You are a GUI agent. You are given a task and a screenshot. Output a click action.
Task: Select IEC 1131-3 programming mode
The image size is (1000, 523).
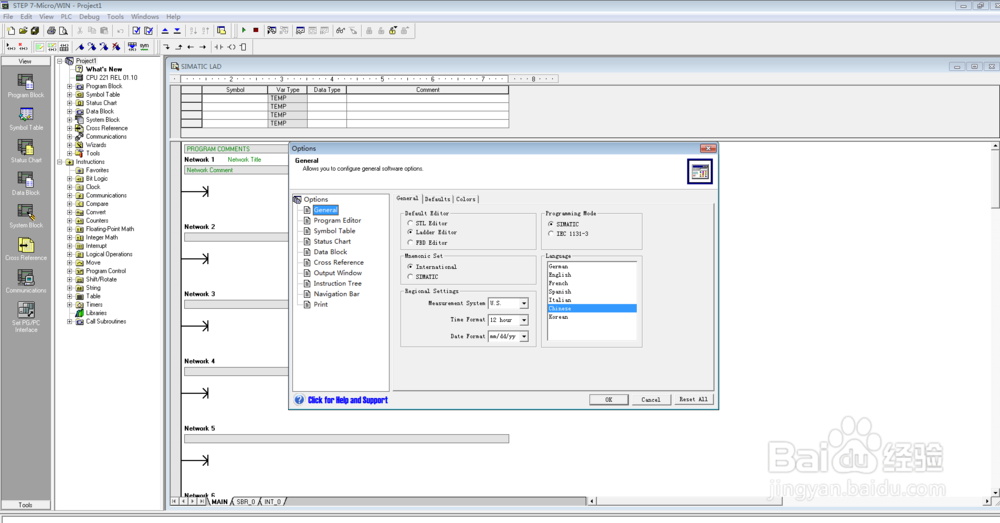[551, 234]
